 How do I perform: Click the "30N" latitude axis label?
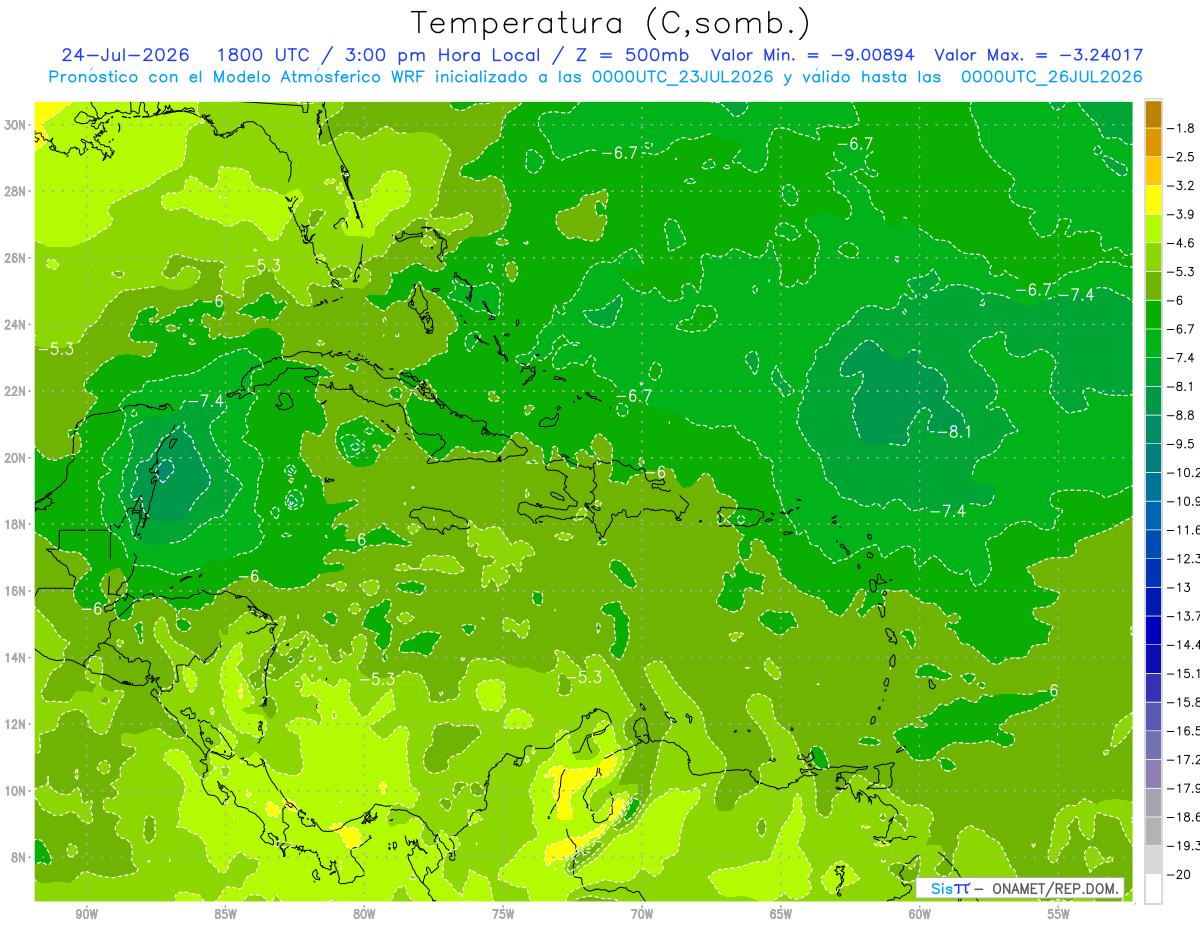tap(17, 125)
